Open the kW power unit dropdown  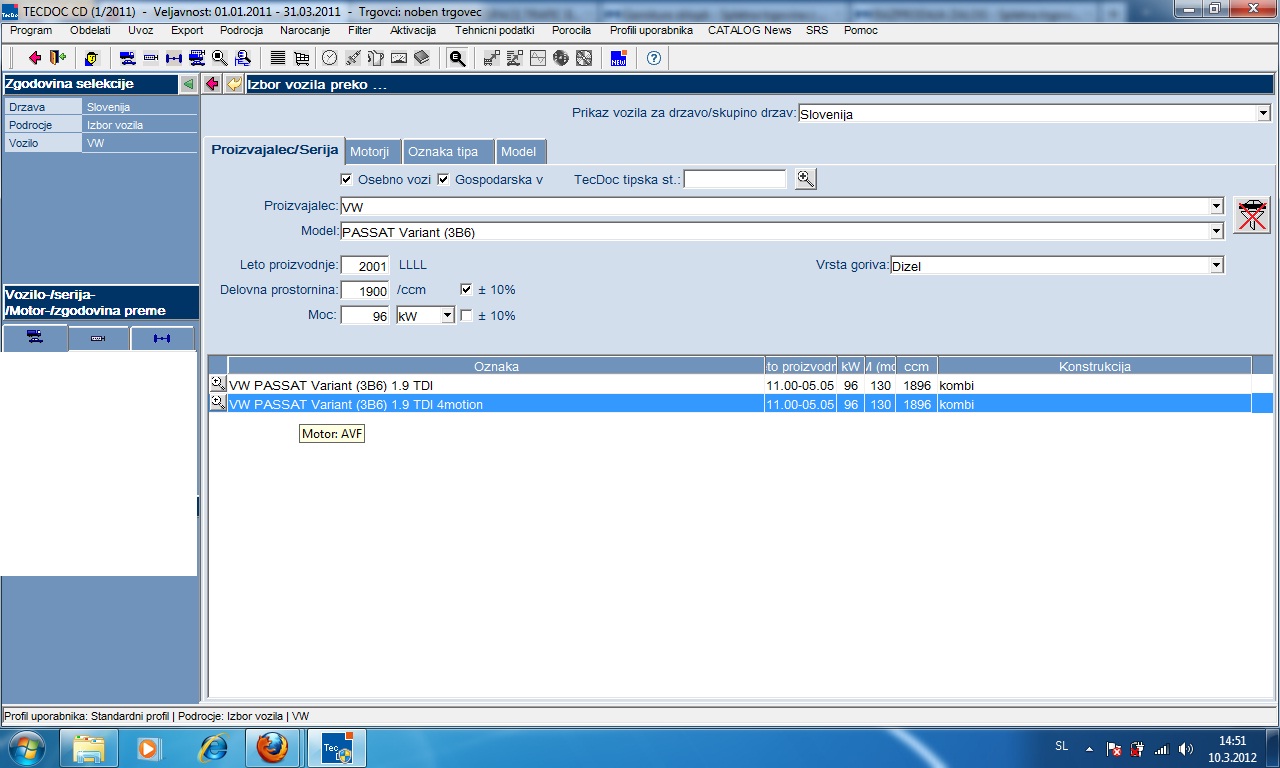pyautogui.click(x=447, y=316)
